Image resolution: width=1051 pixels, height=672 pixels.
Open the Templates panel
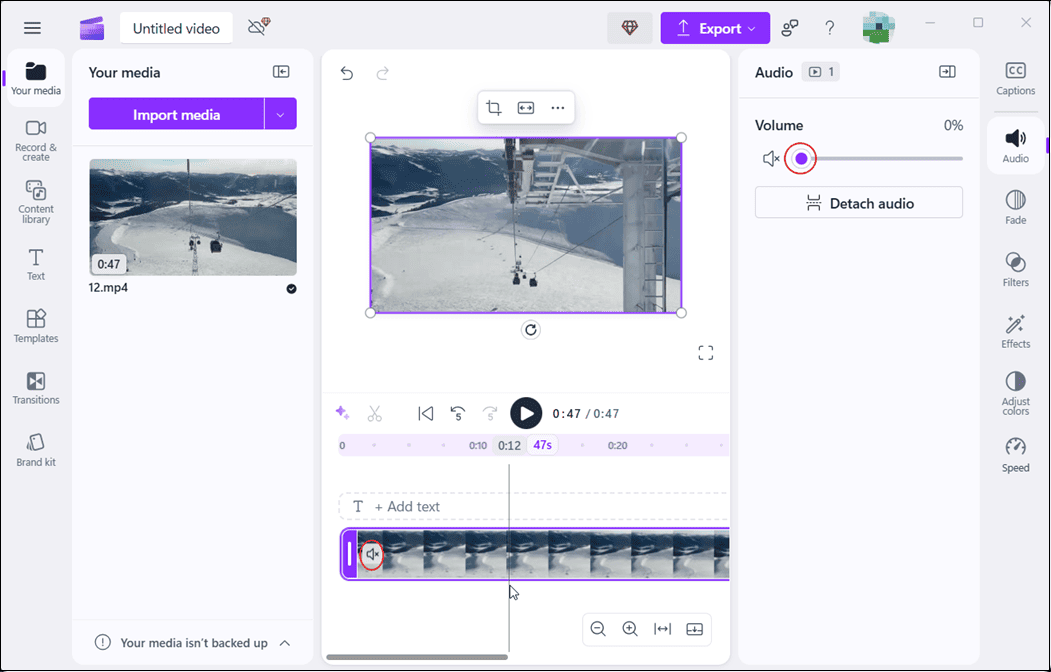tap(35, 327)
